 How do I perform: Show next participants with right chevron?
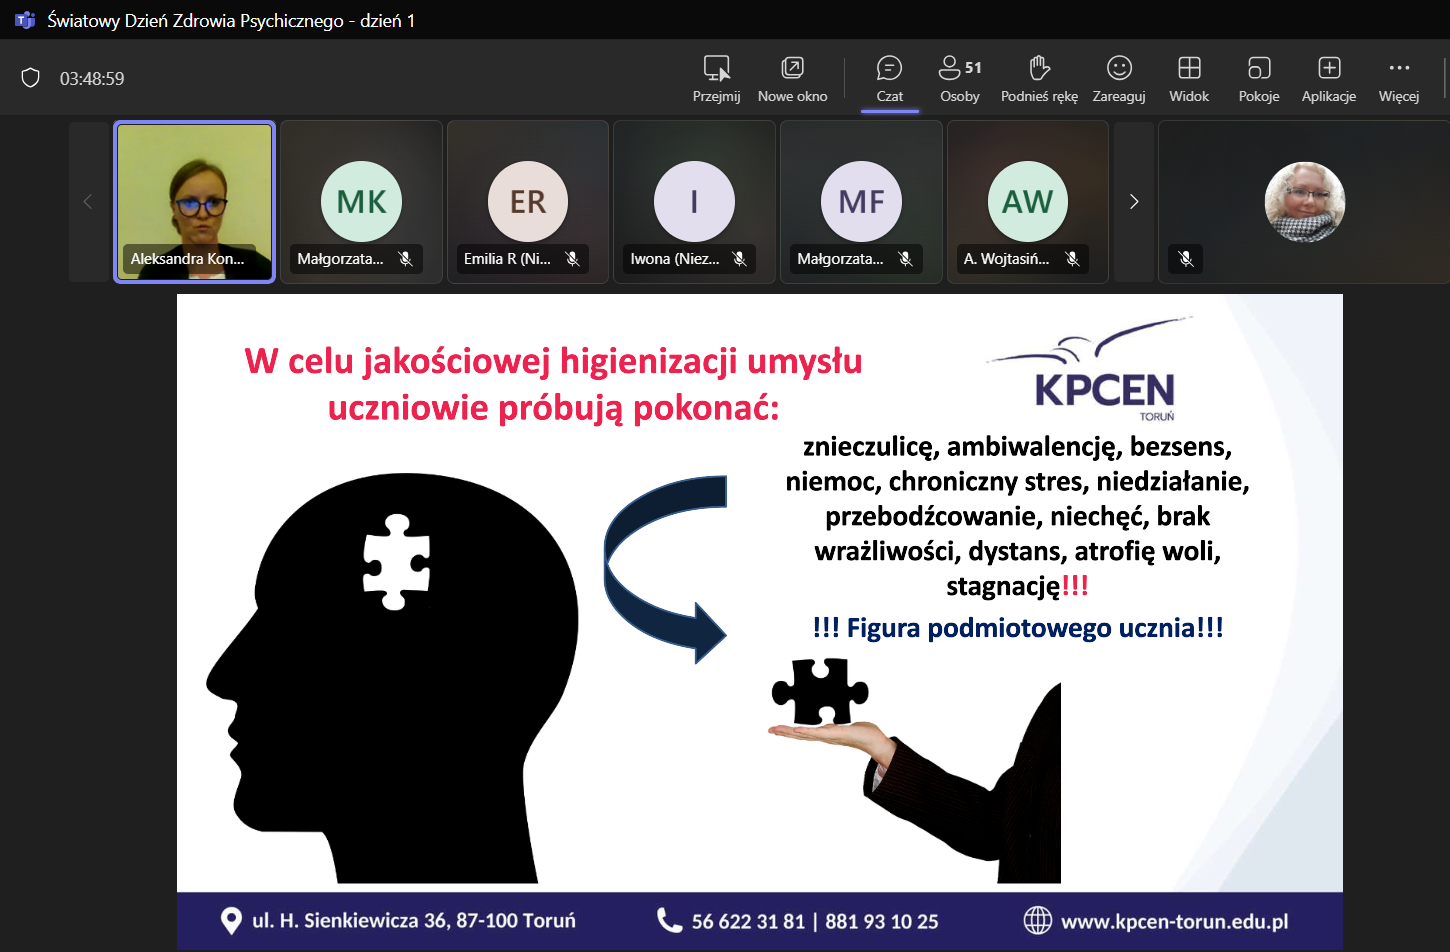click(1134, 202)
